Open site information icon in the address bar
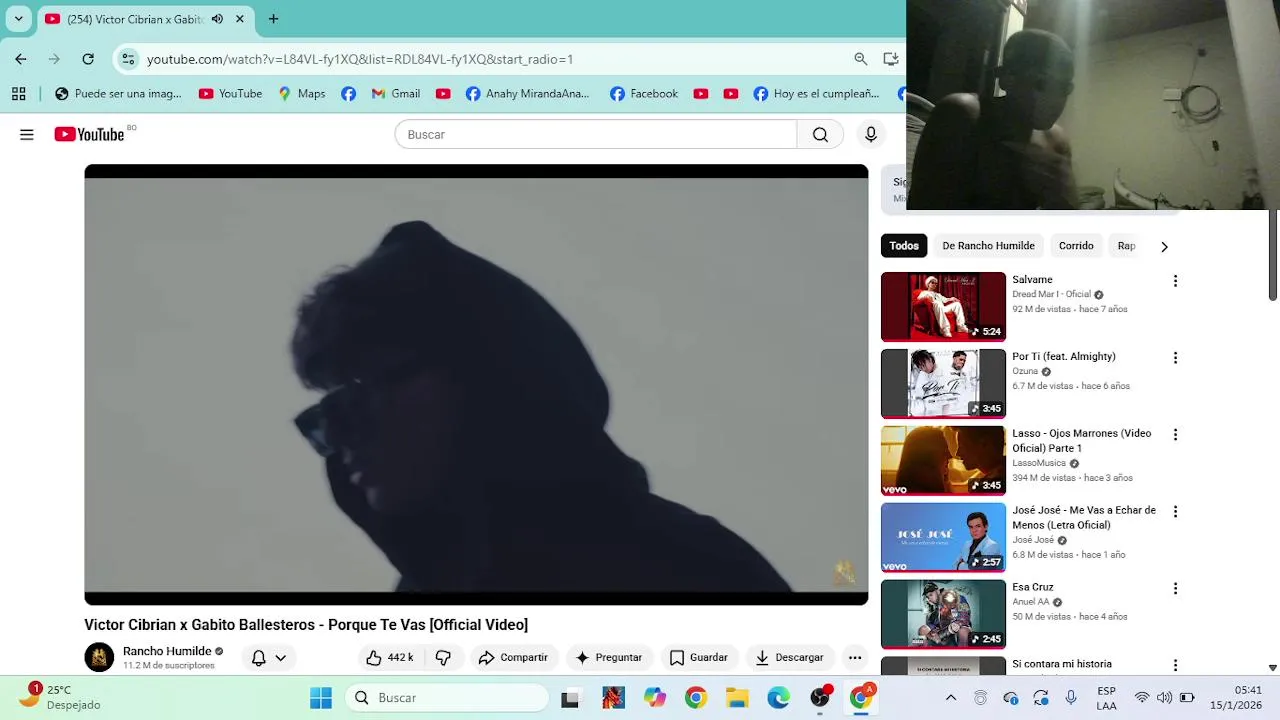This screenshot has width=1280, height=720. click(128, 59)
